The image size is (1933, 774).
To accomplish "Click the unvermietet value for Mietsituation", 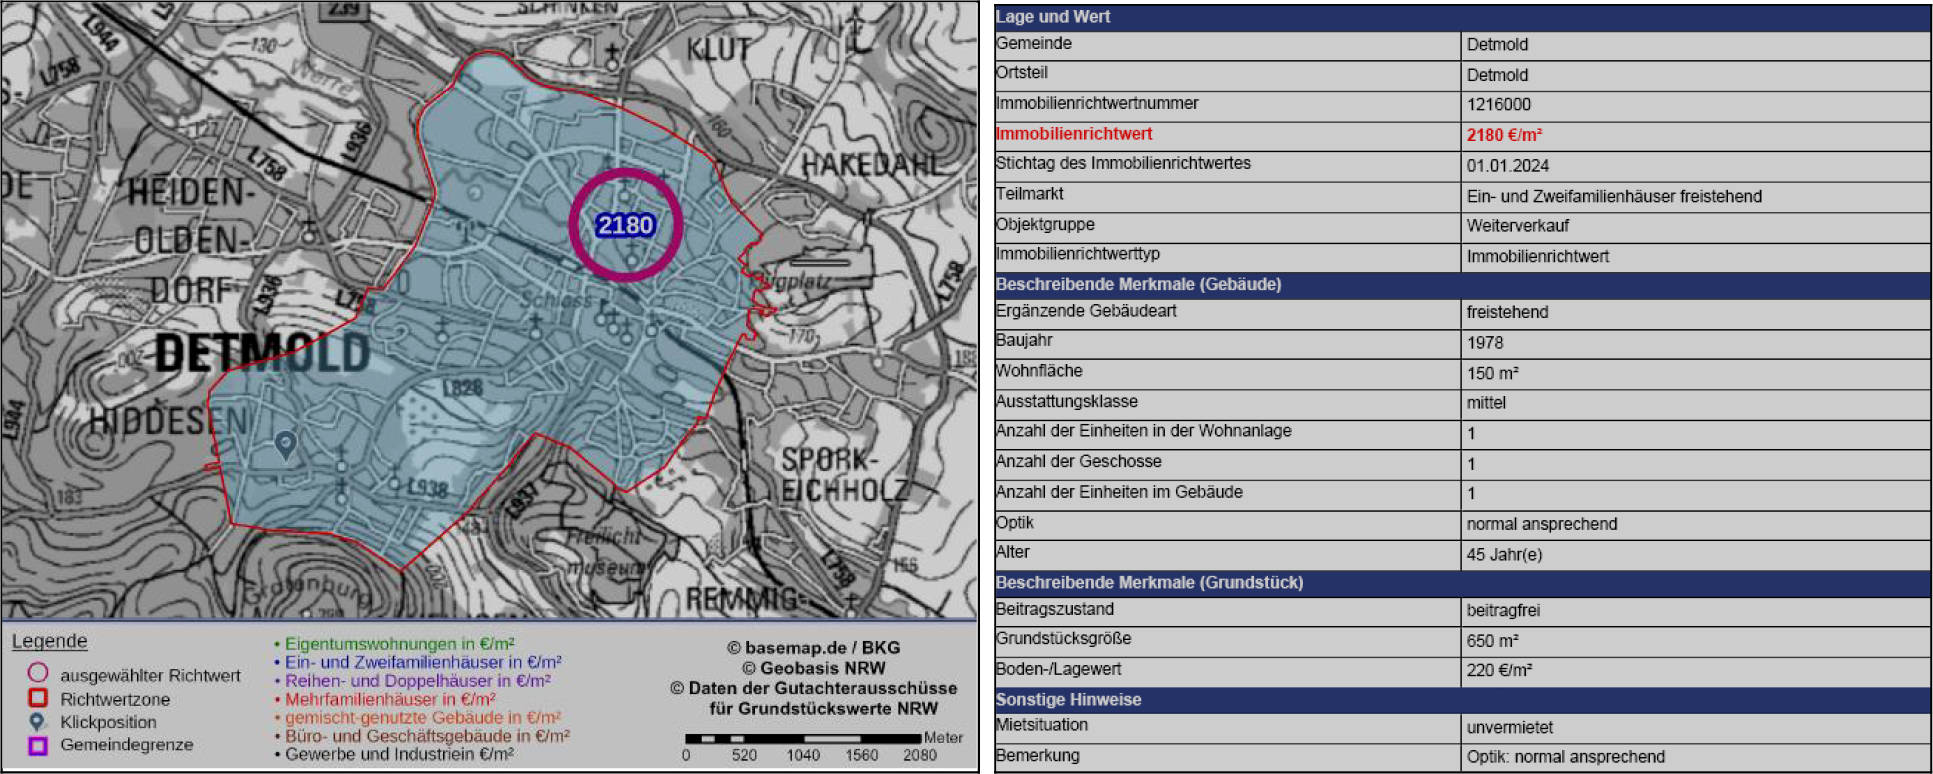I will [x=1510, y=728].
